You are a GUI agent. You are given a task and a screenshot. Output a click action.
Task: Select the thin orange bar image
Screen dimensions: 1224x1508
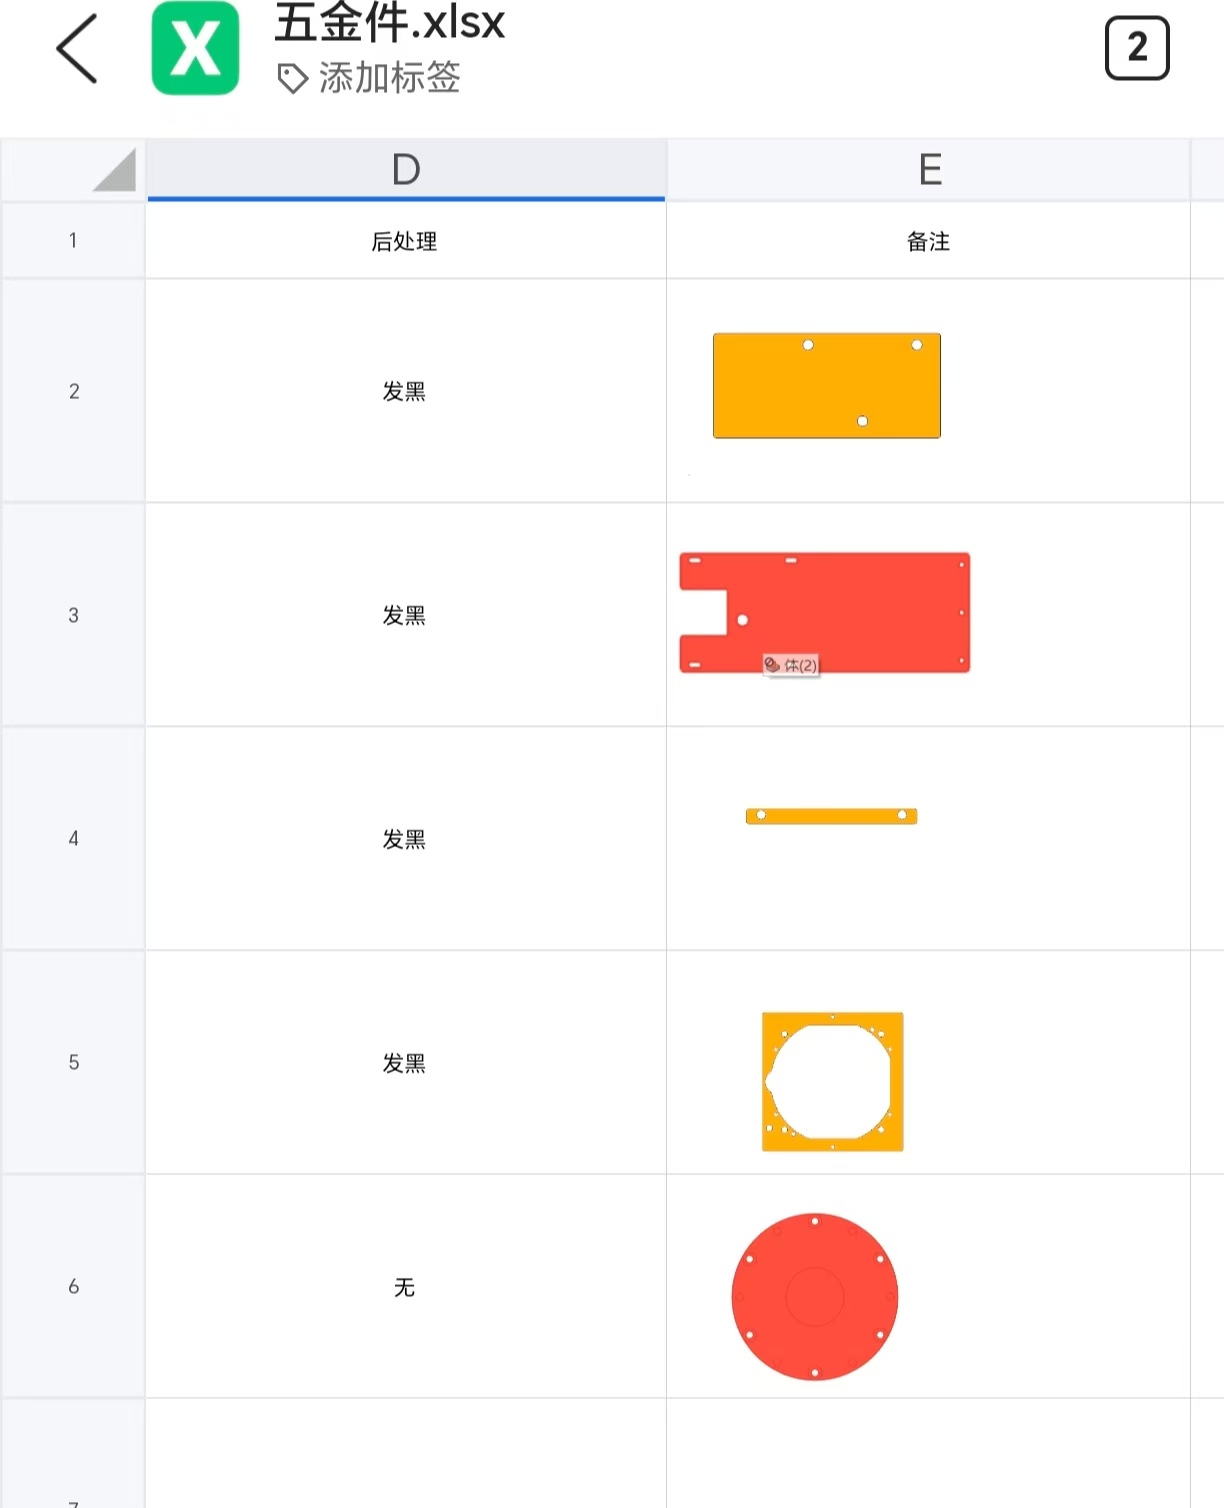pos(831,816)
